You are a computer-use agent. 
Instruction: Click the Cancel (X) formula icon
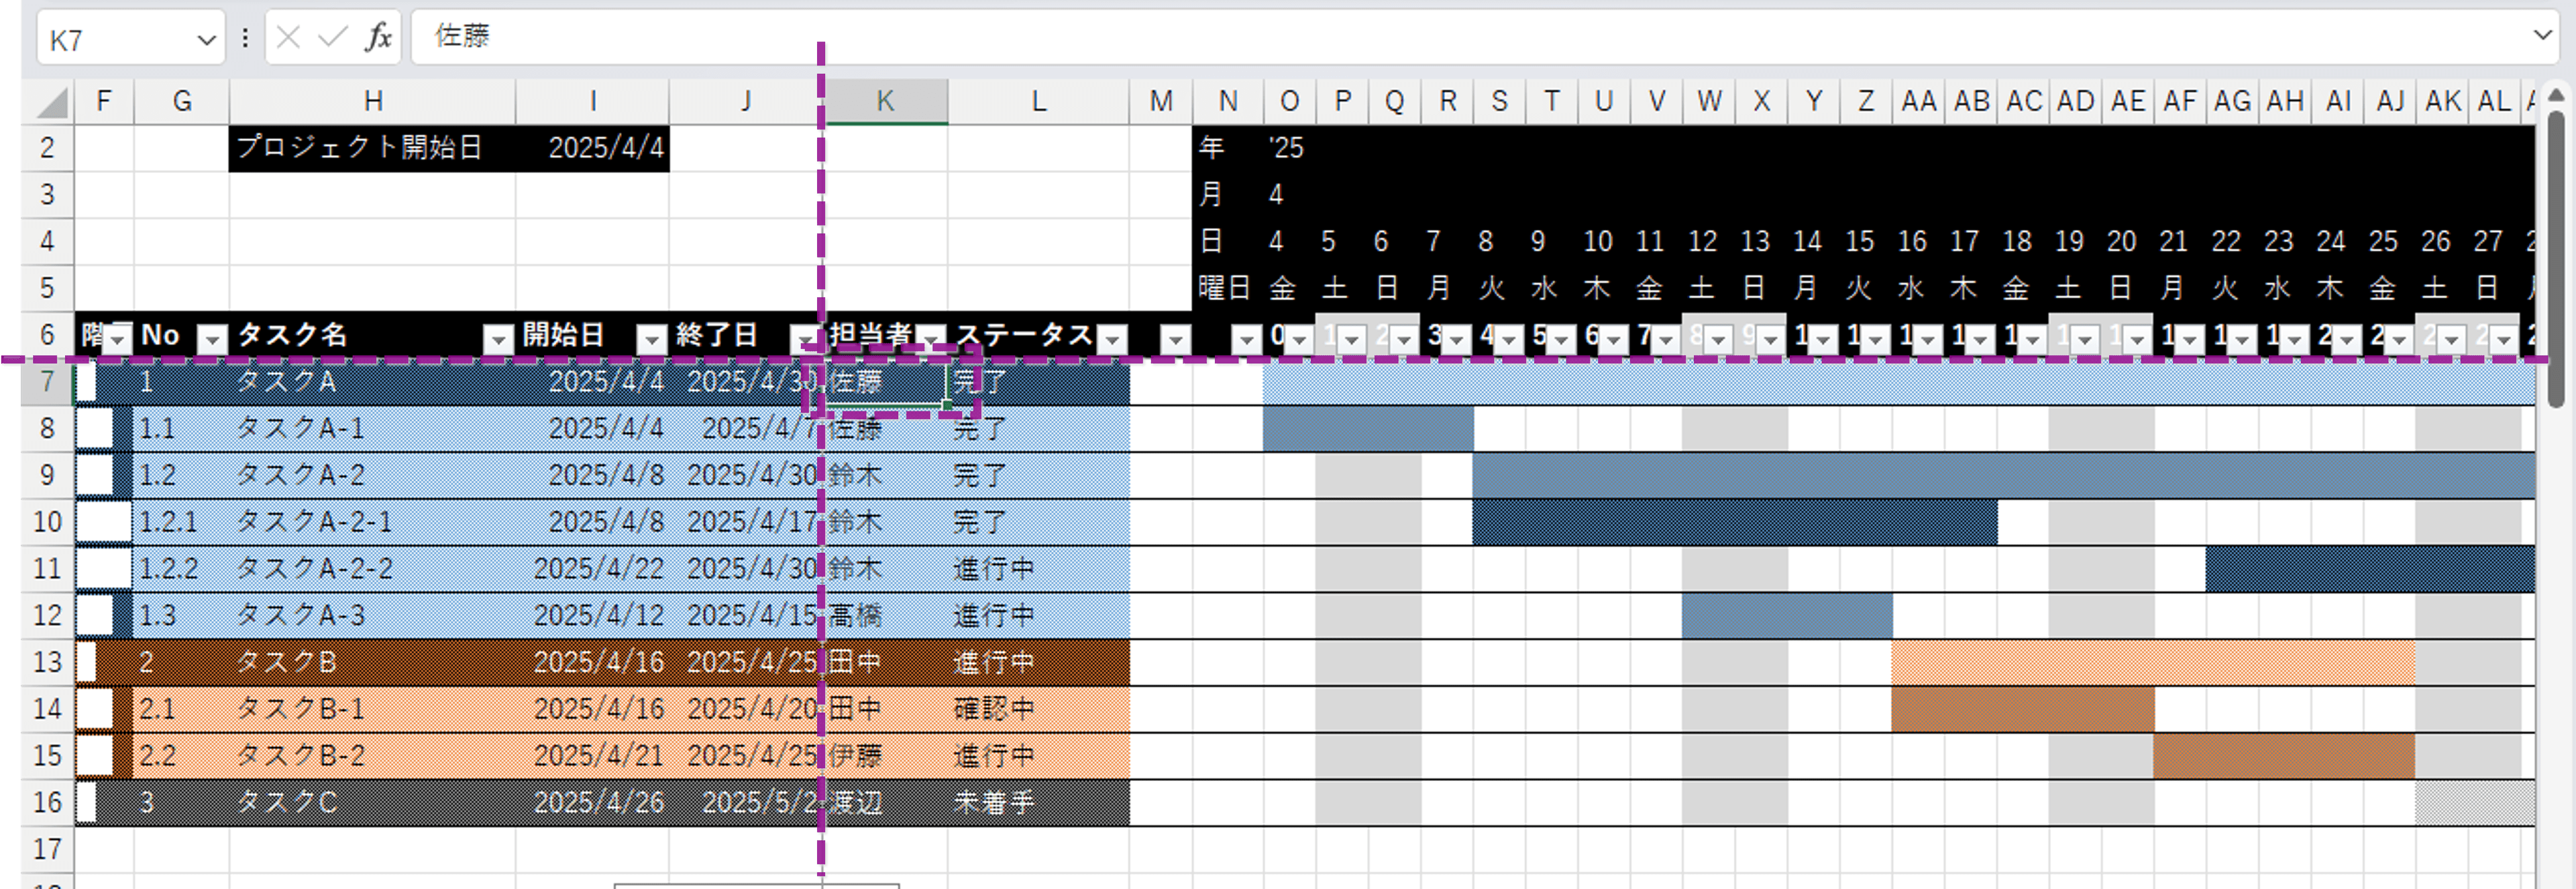tap(288, 38)
